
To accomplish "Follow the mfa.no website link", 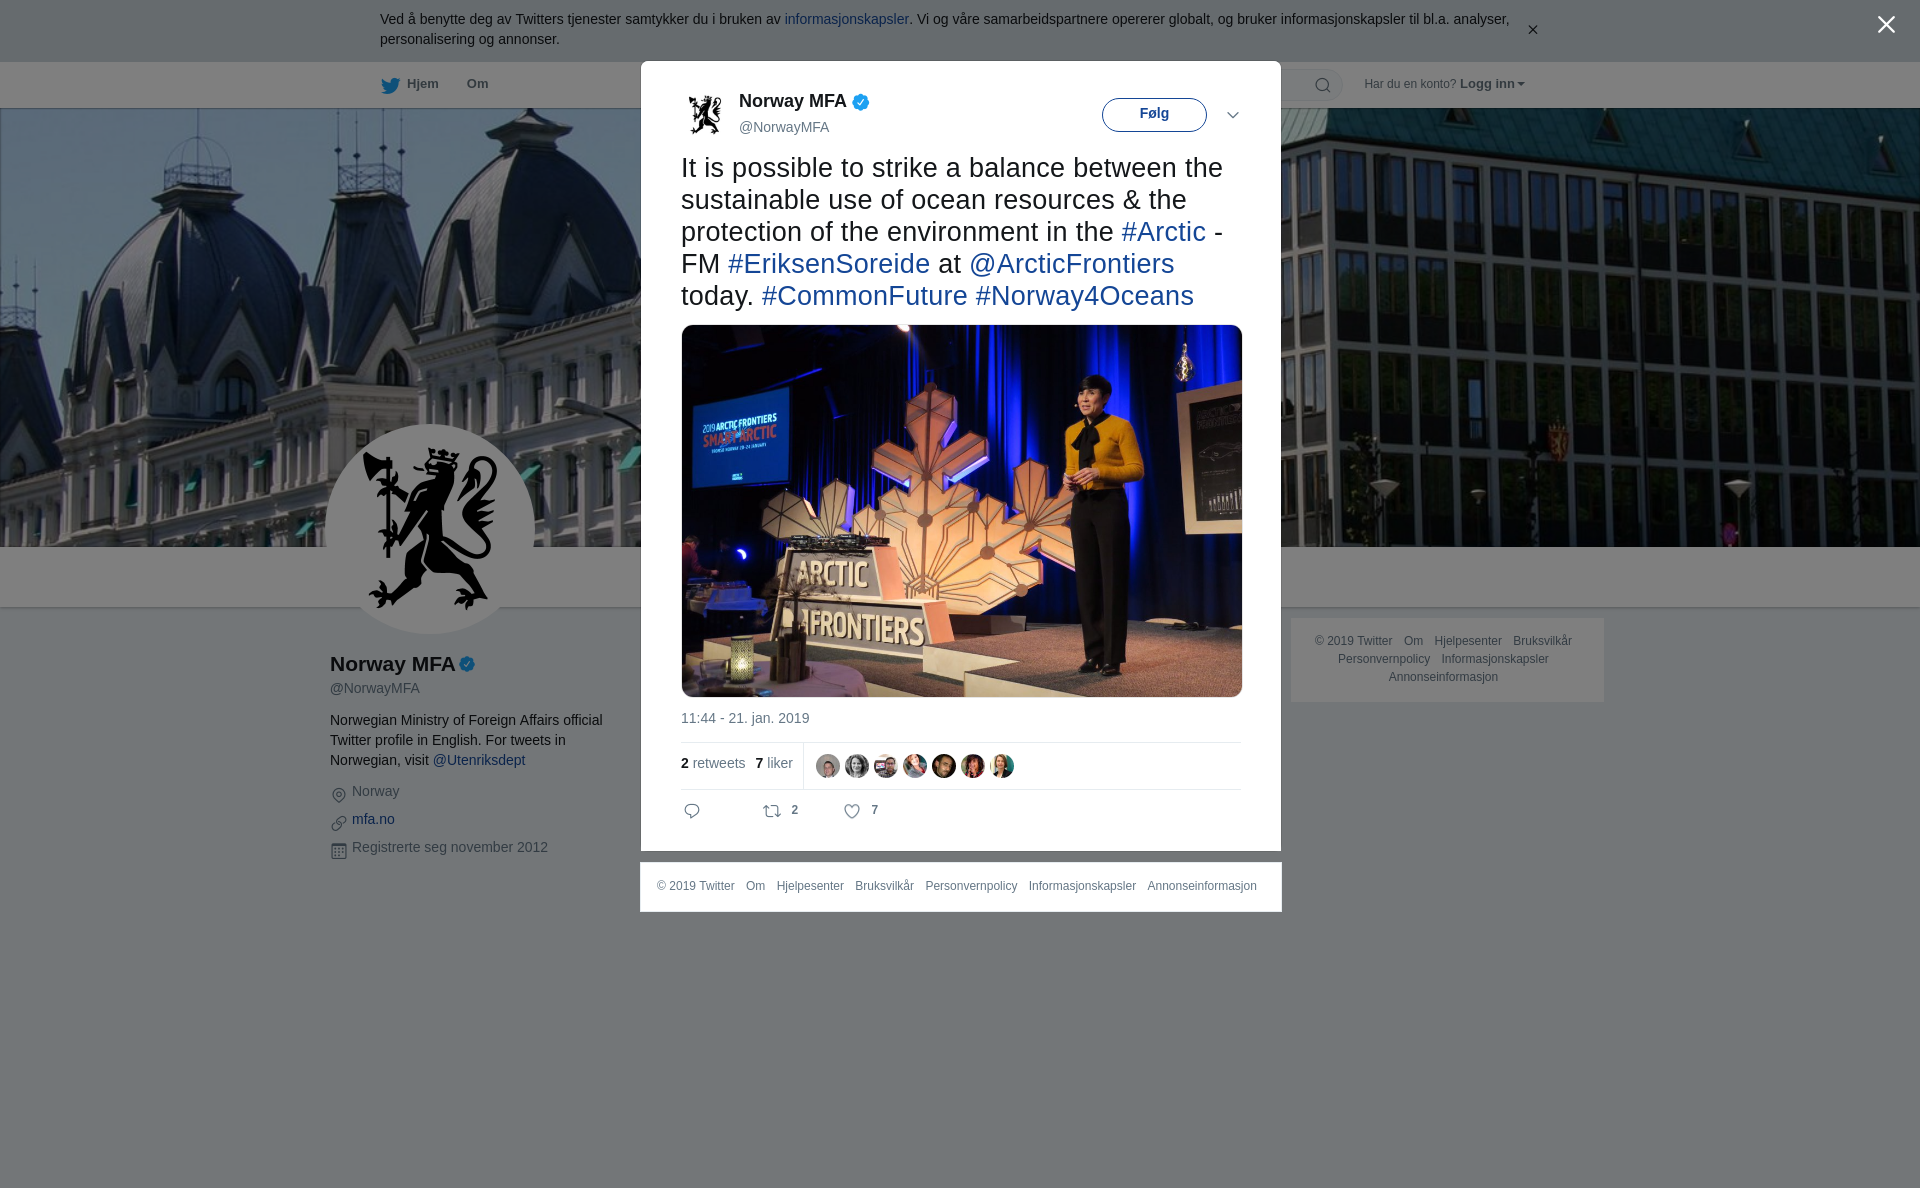I will (x=373, y=819).
